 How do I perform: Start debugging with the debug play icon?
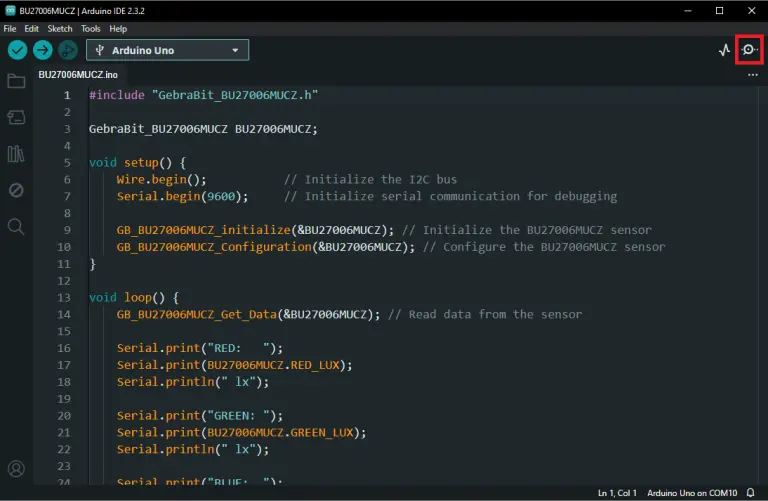click(x=68, y=50)
